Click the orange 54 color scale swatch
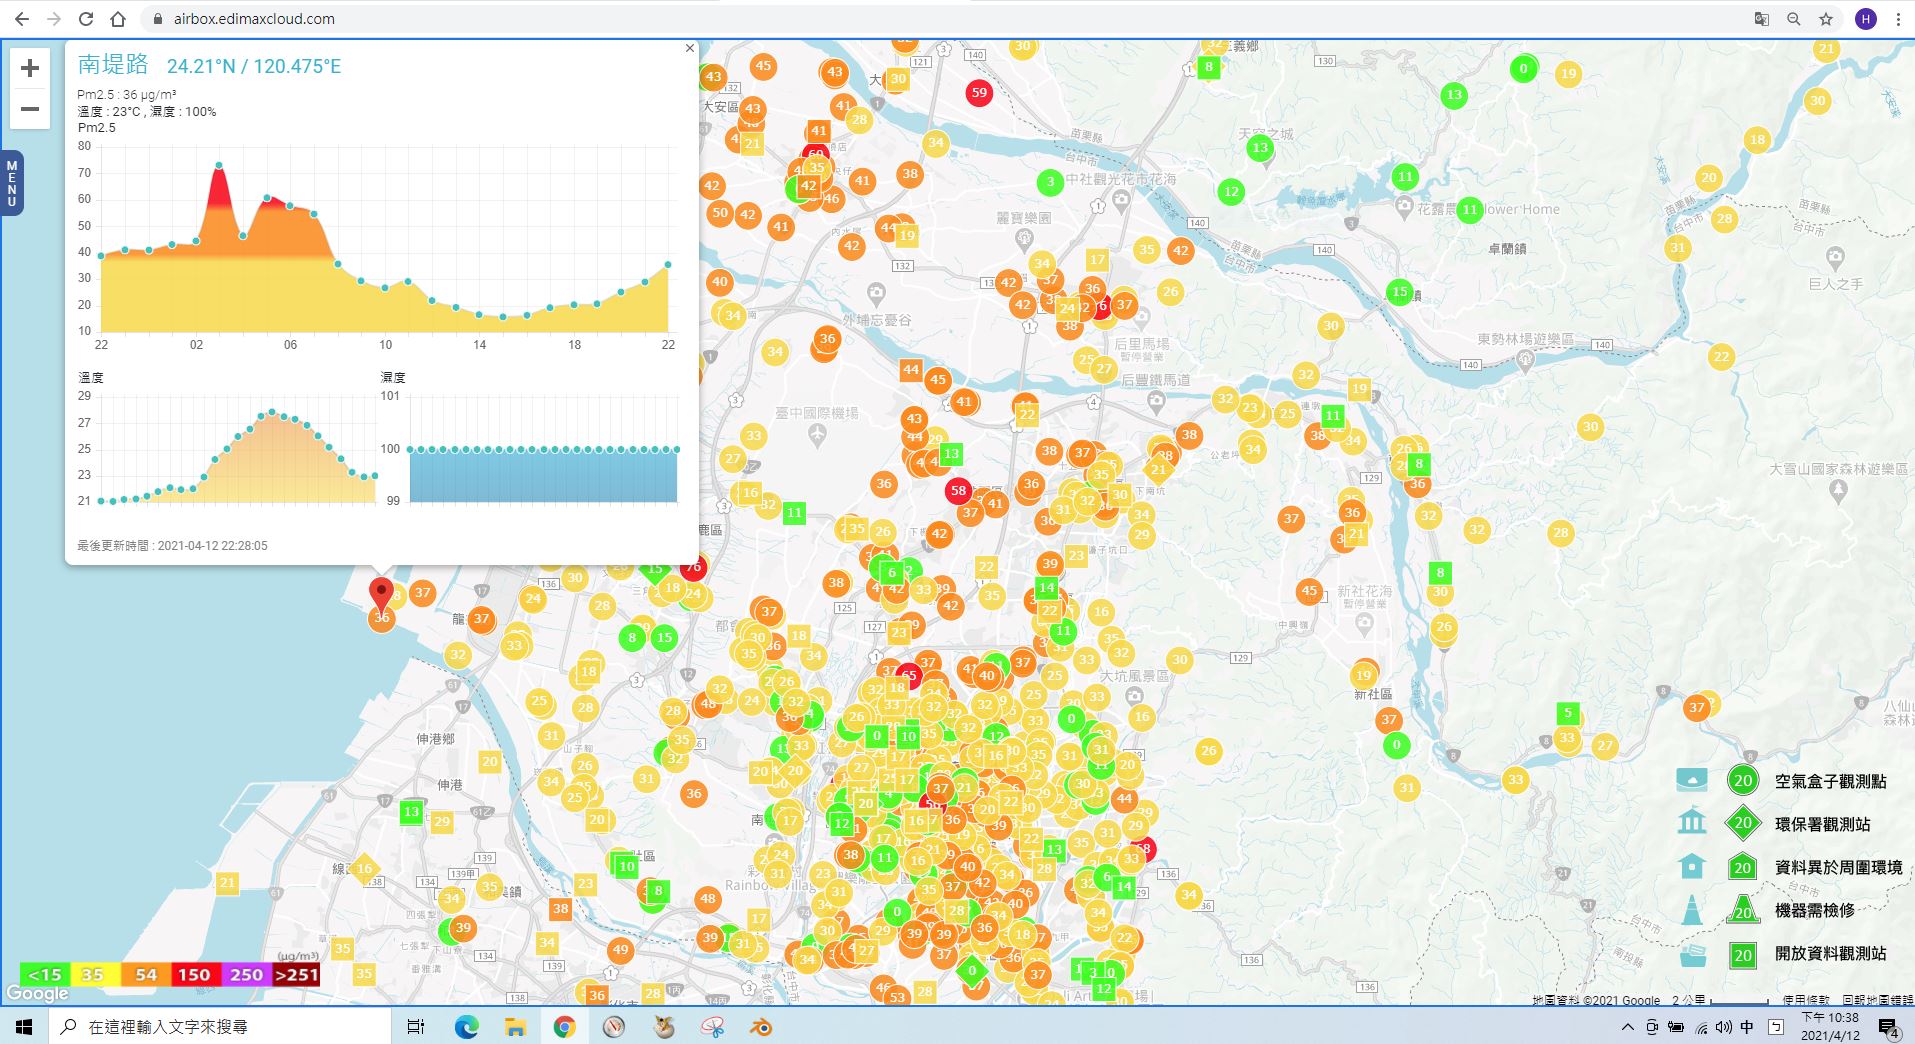This screenshot has height=1044, width=1915. coord(145,974)
